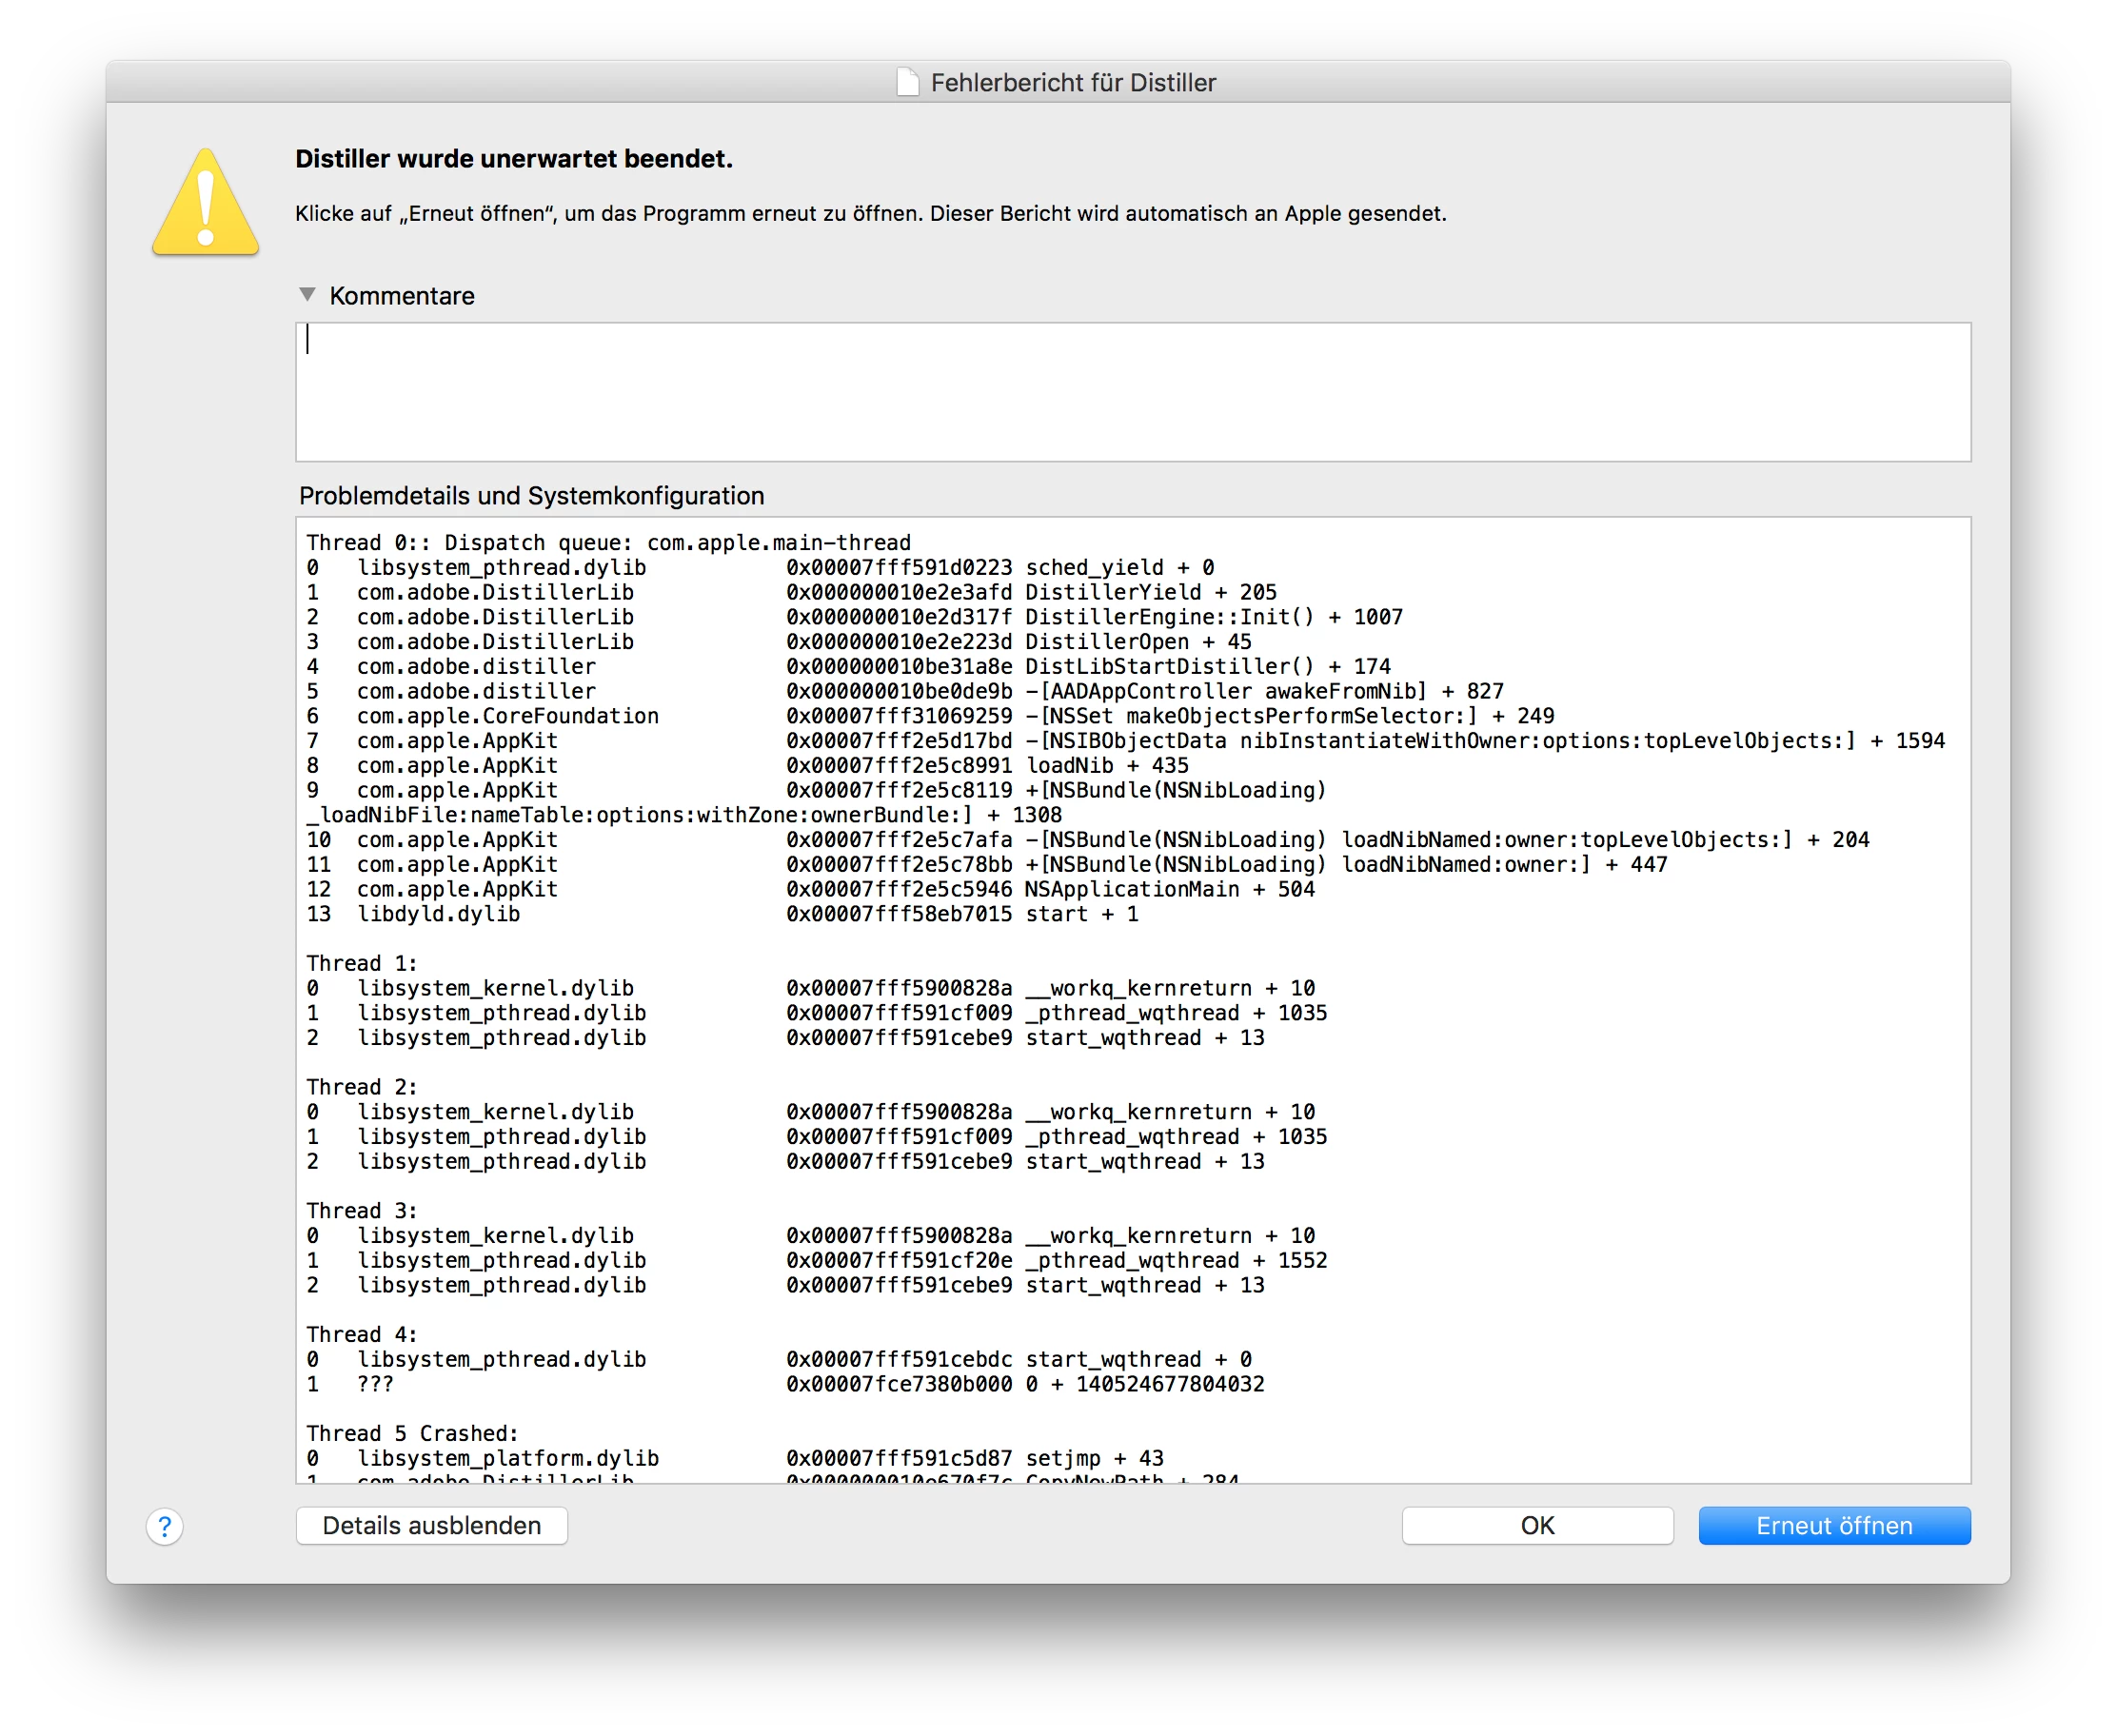Click the OK button
The width and height of the screenshot is (2117, 1736).
coord(1536,1525)
